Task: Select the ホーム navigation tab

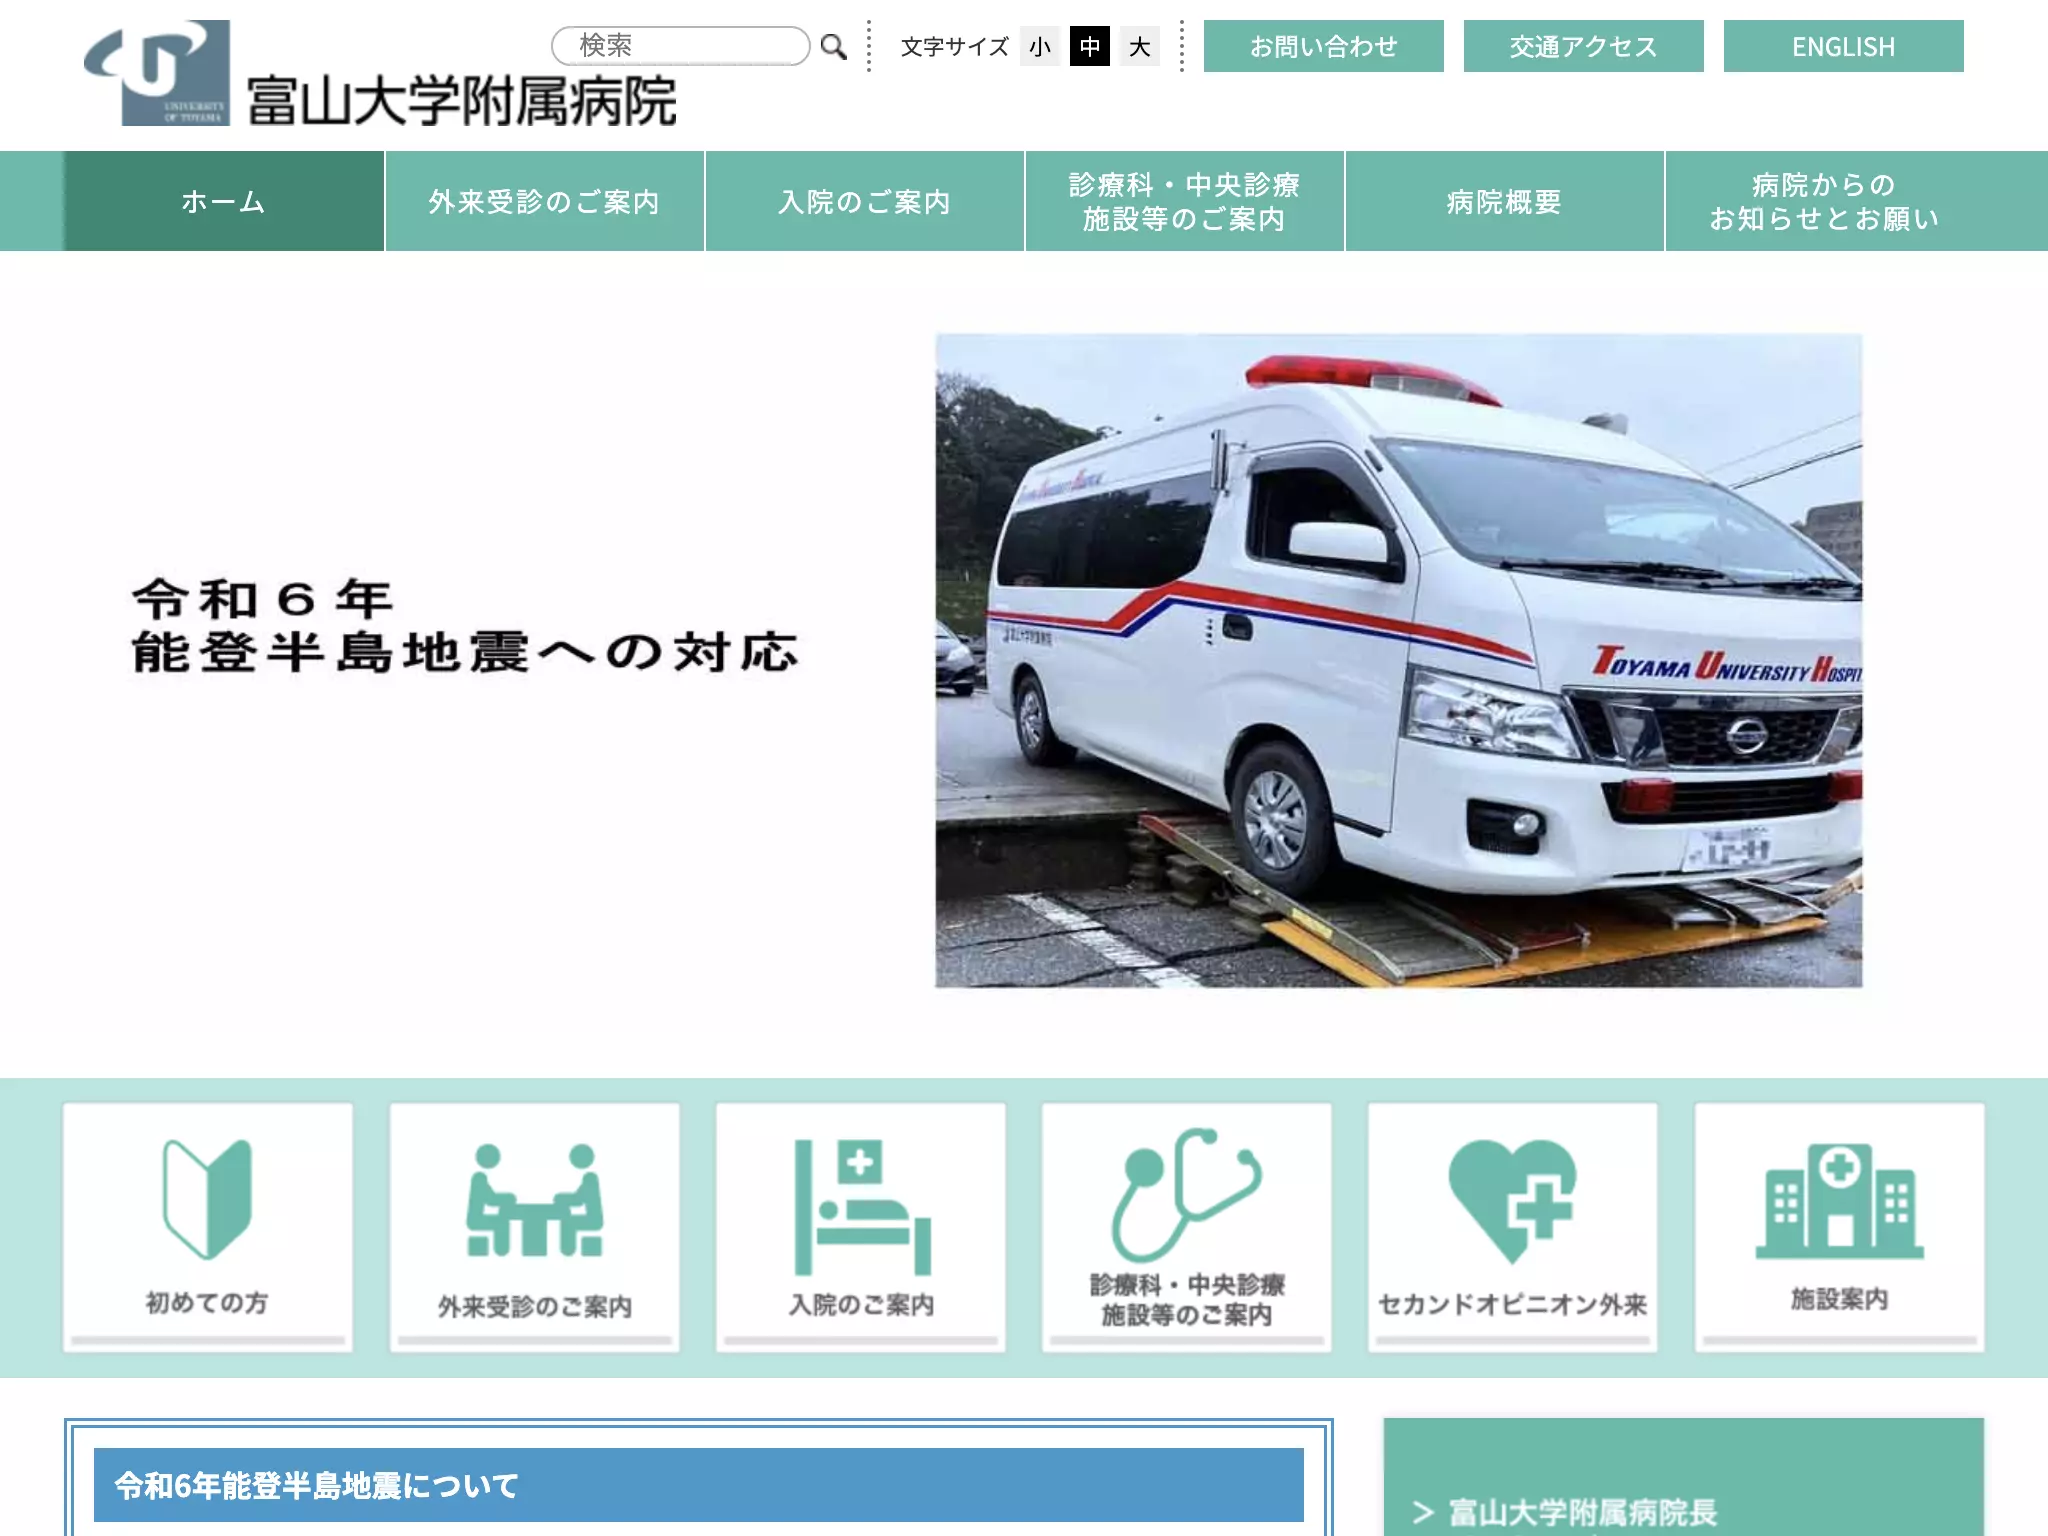Action: tap(224, 201)
